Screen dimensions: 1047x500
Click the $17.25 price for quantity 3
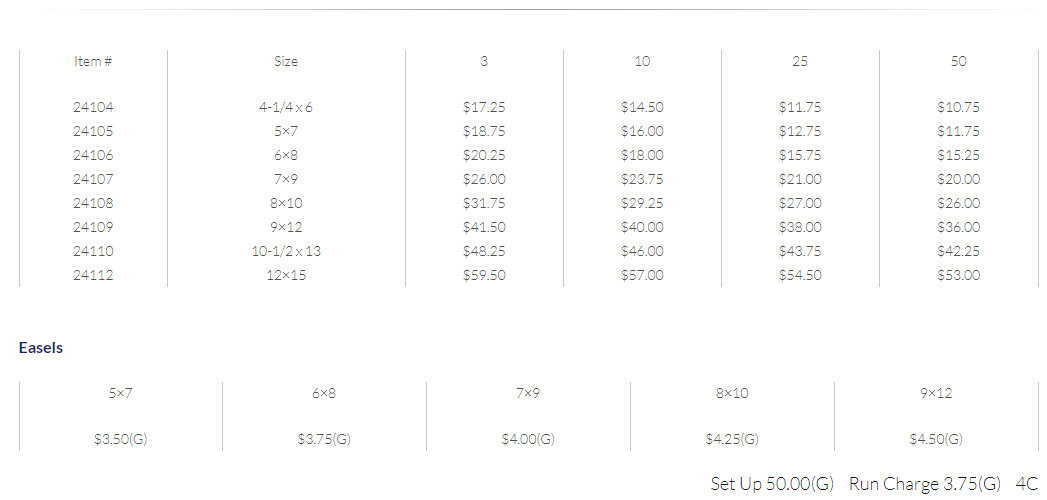(483, 107)
